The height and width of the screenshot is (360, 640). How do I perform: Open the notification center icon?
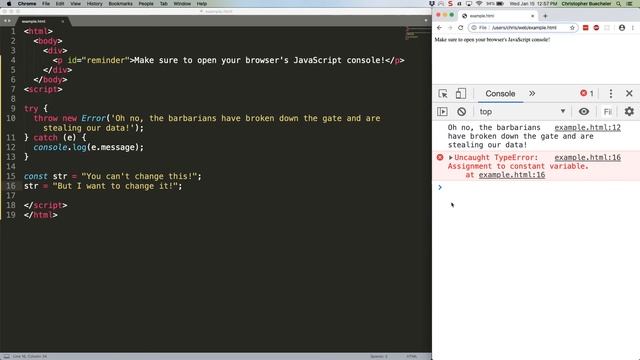coord(630,4)
